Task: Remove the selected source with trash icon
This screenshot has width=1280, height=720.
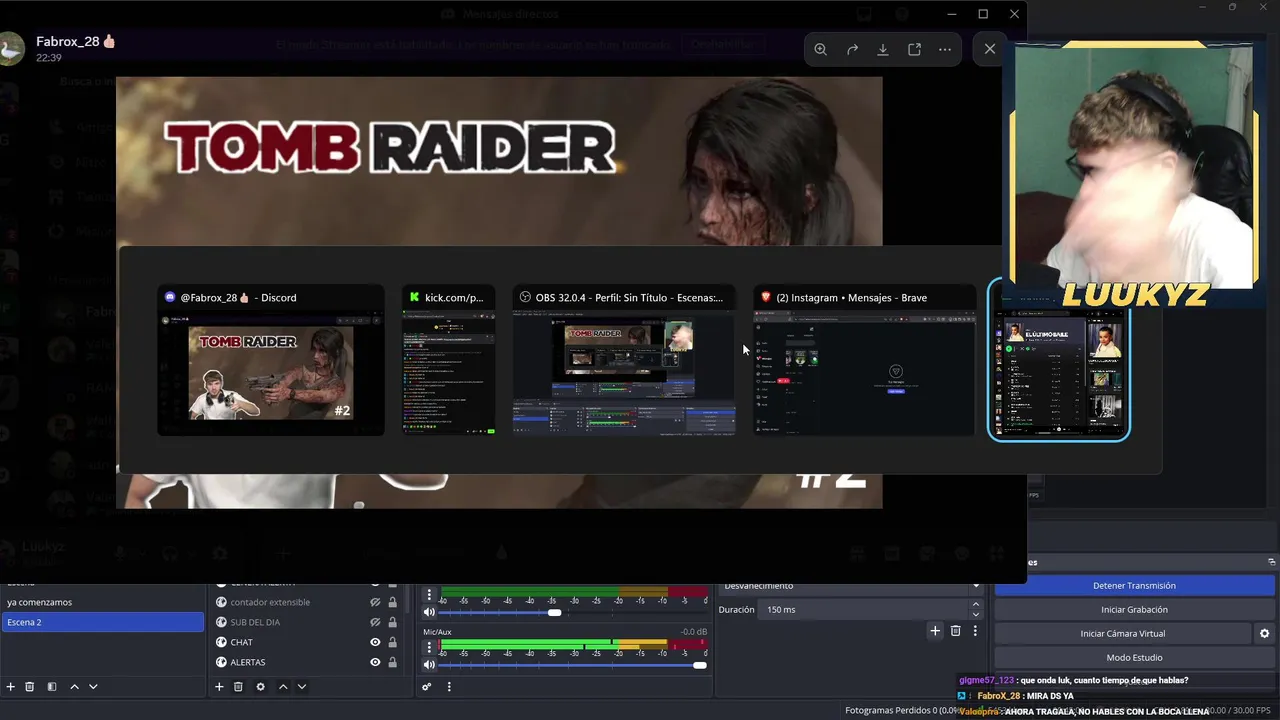Action: (x=238, y=687)
